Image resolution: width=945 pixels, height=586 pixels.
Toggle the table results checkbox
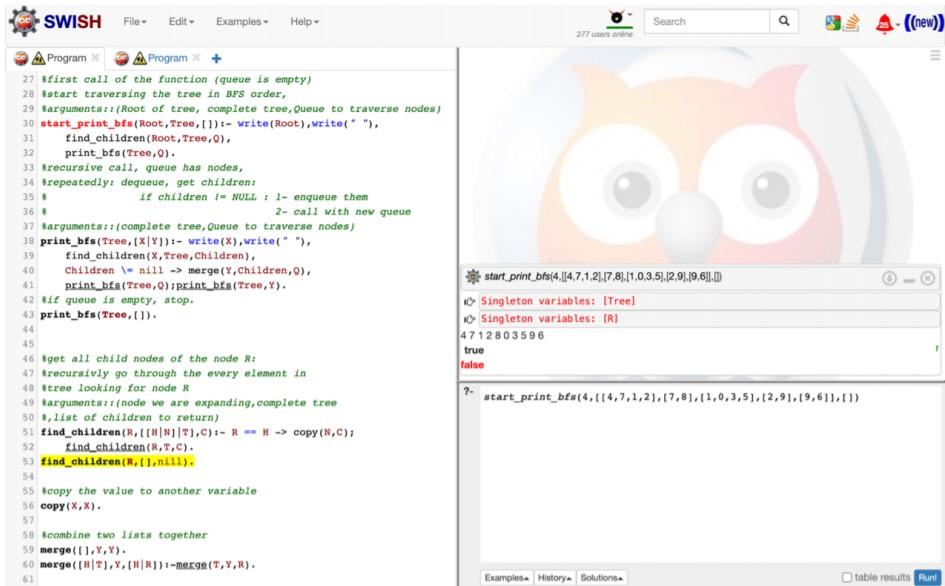[x=847, y=578]
